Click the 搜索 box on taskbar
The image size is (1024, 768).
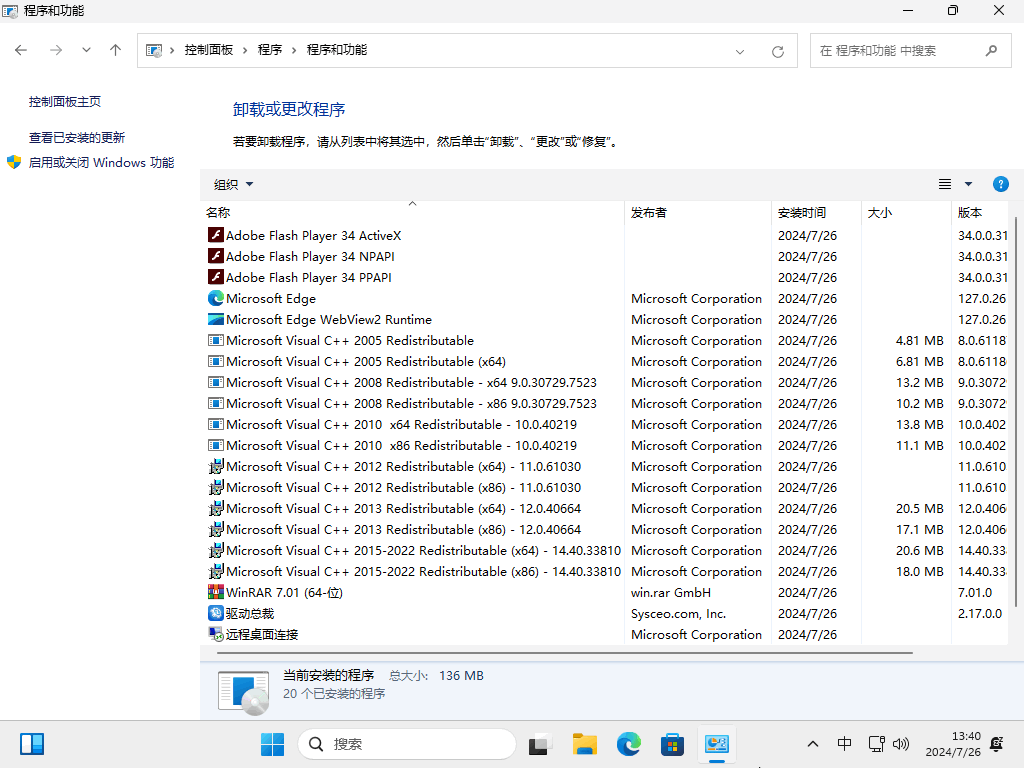408,743
